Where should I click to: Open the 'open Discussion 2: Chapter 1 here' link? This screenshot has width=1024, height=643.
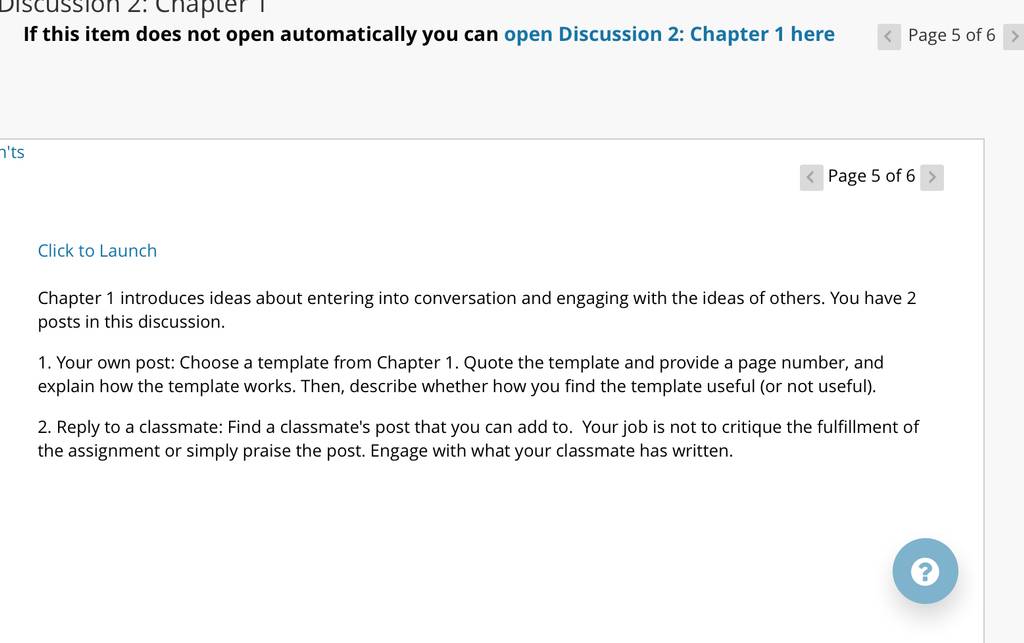[669, 34]
